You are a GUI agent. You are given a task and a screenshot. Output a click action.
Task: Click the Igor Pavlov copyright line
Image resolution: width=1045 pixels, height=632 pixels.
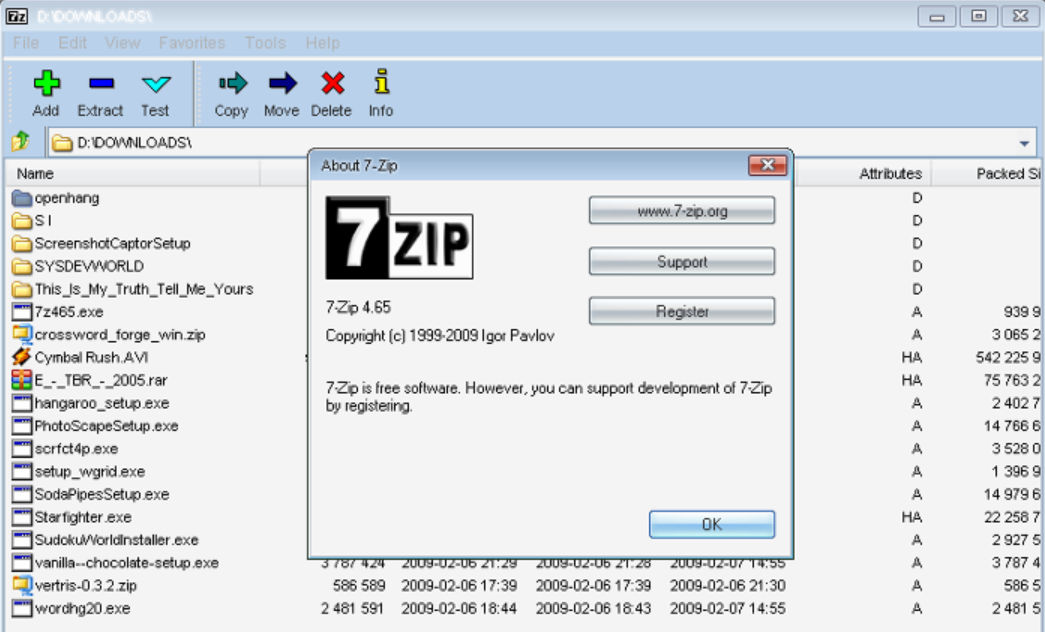tap(440, 335)
